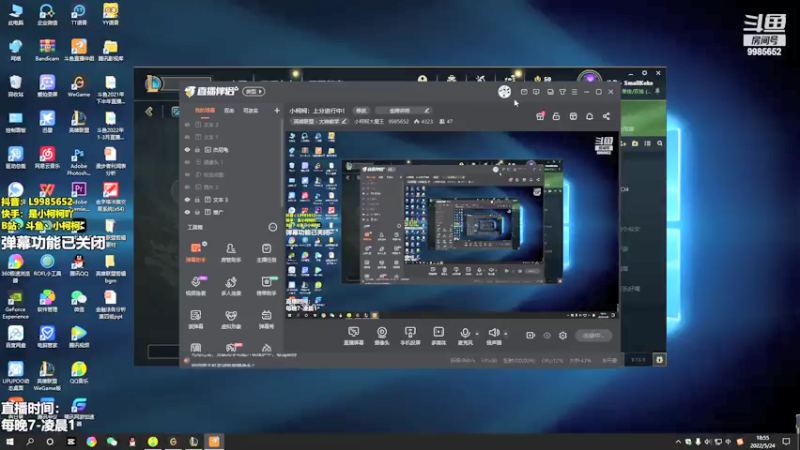Add a new scene with plus button
This screenshot has height=450, width=800.
(x=277, y=110)
